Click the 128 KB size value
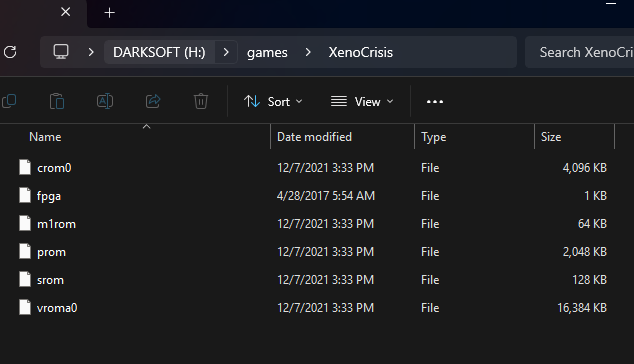This screenshot has height=364, width=634. (x=590, y=280)
